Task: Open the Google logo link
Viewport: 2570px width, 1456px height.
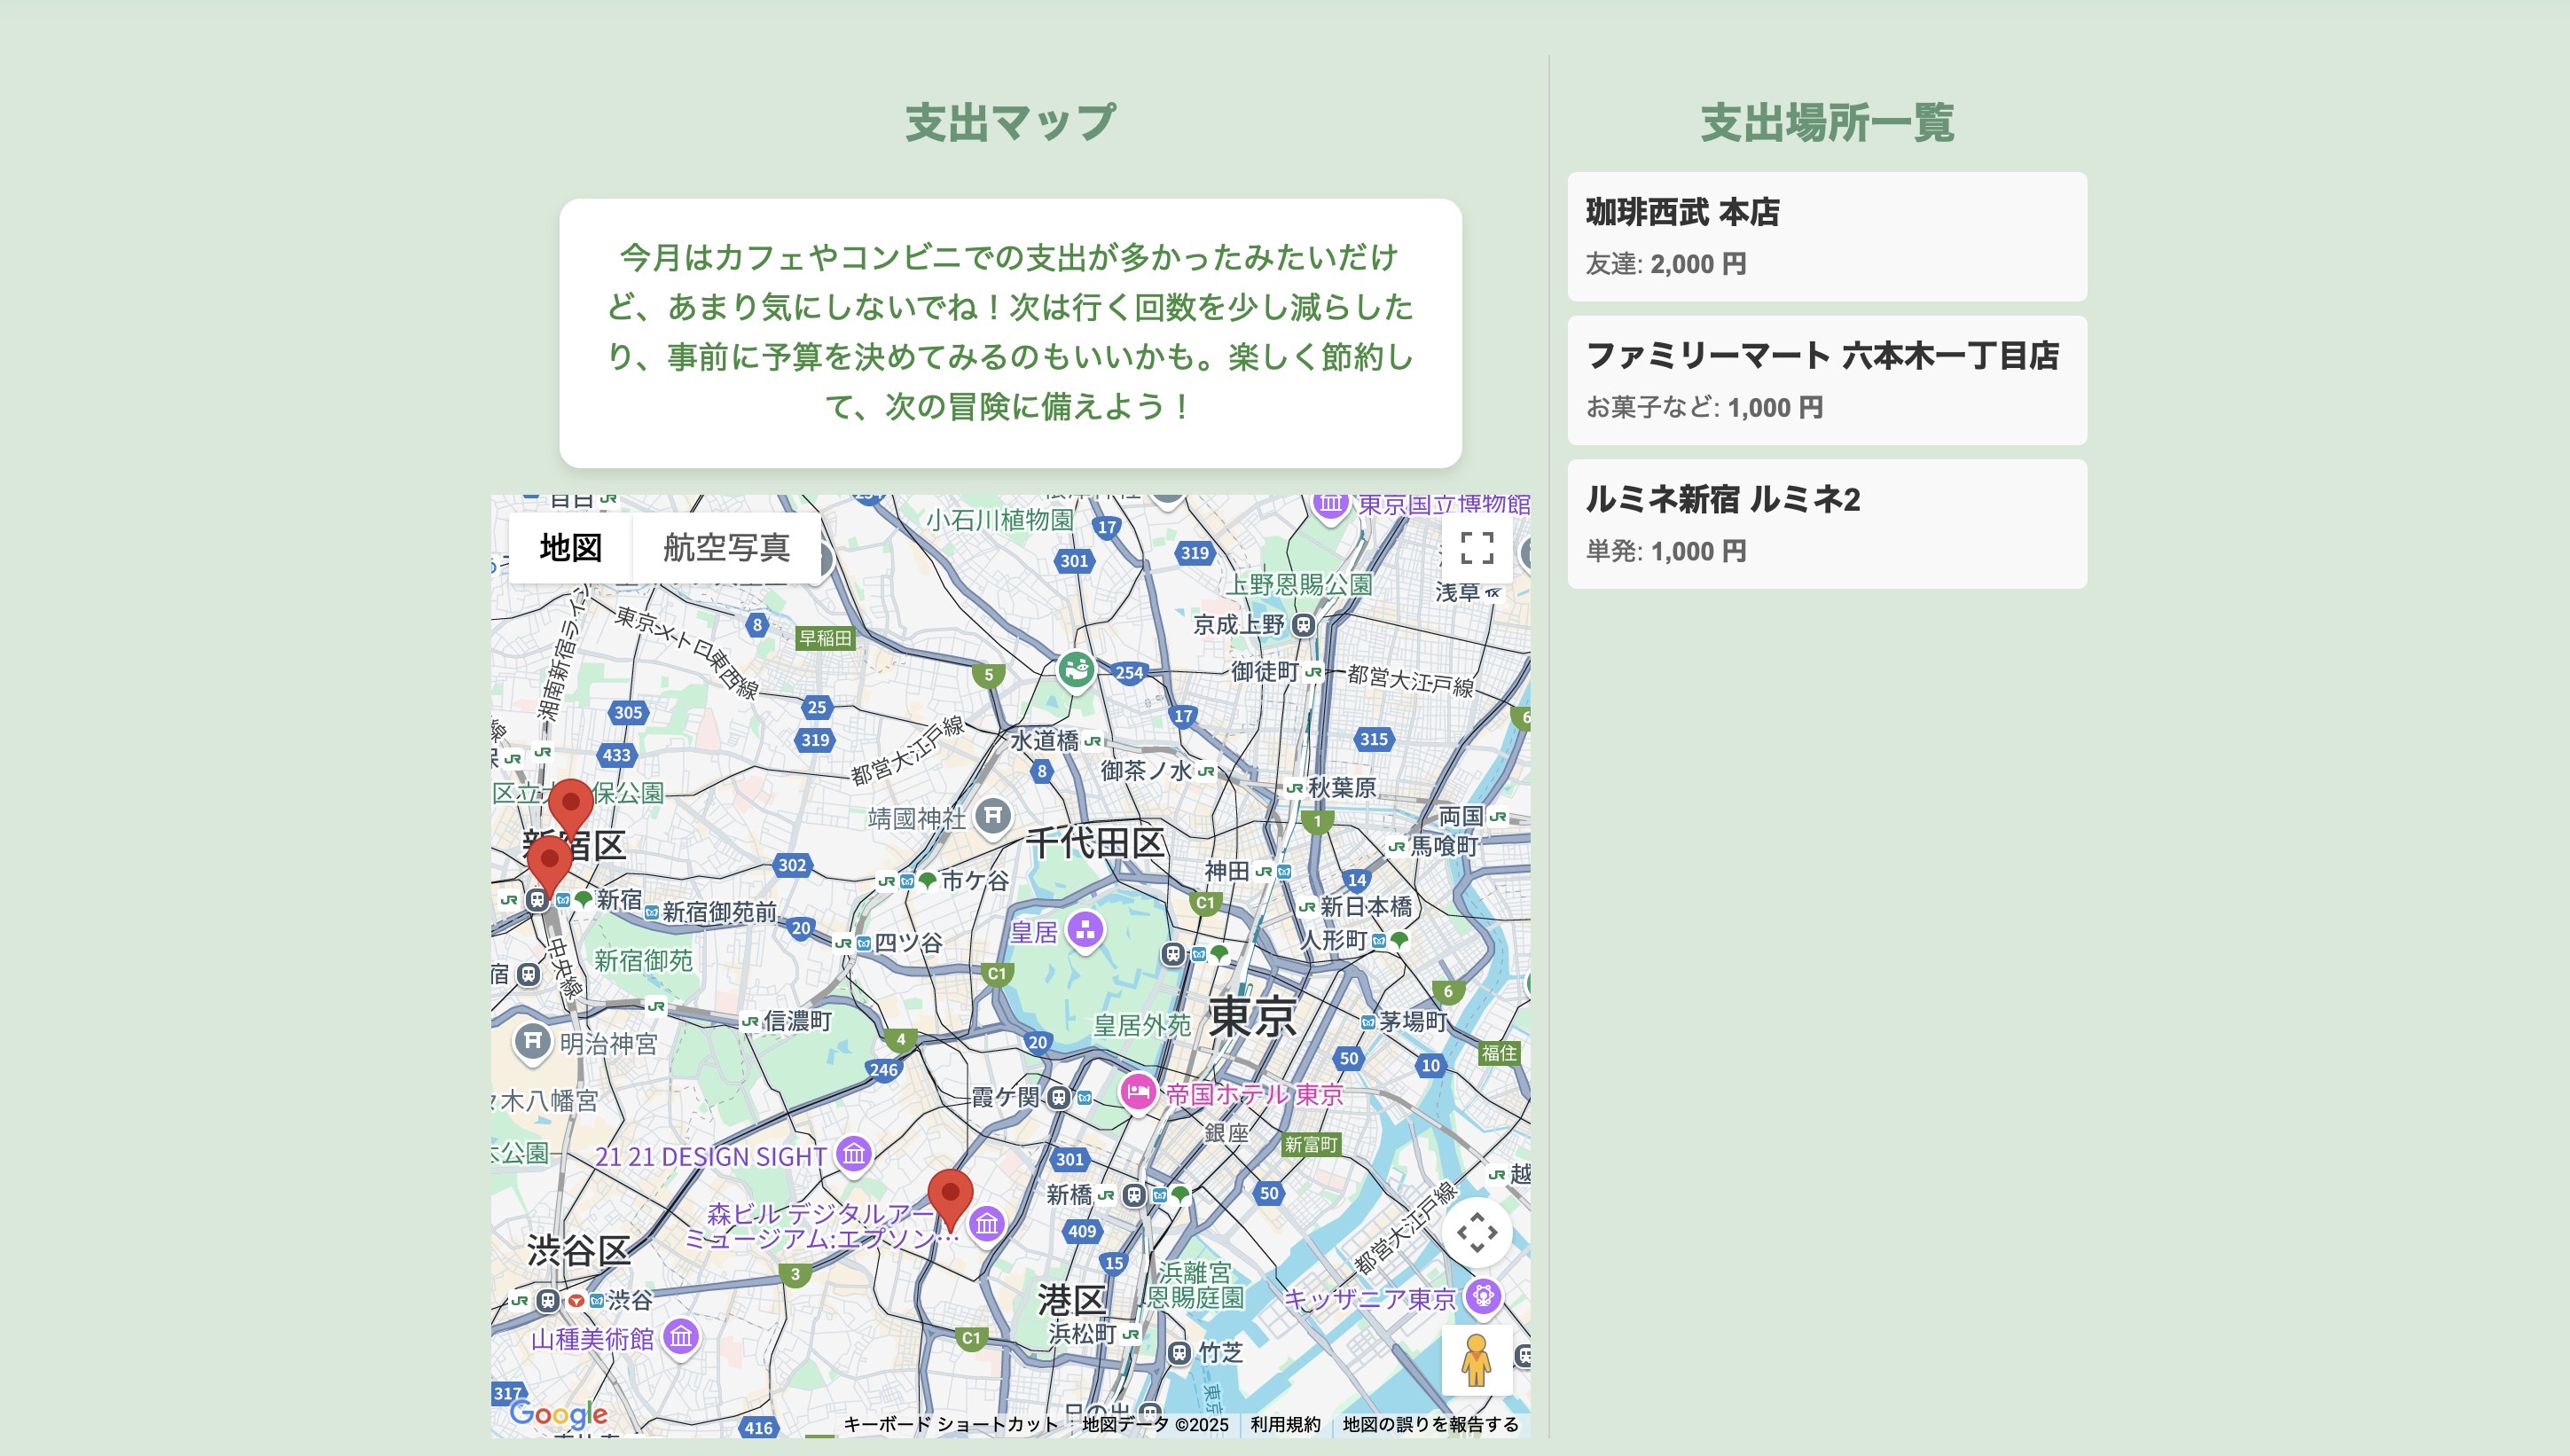Action: point(558,1414)
